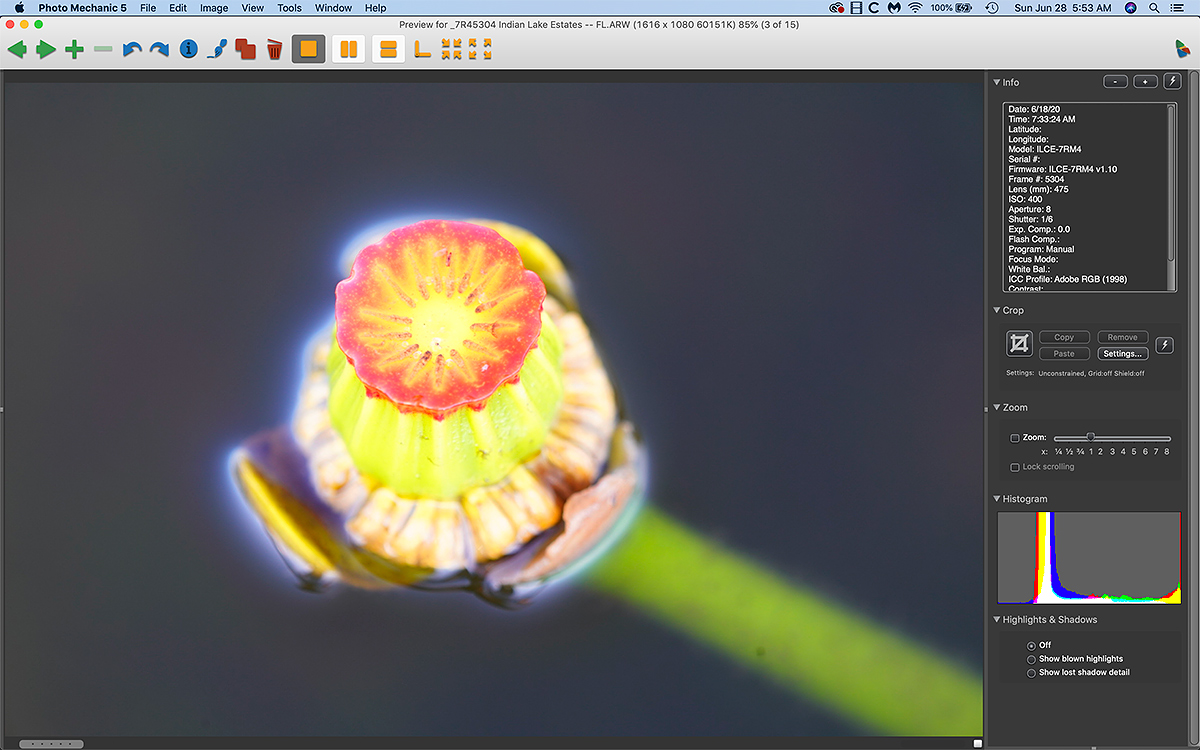Open the File menu
Image resolution: width=1200 pixels, height=750 pixels.
pyautogui.click(x=148, y=8)
